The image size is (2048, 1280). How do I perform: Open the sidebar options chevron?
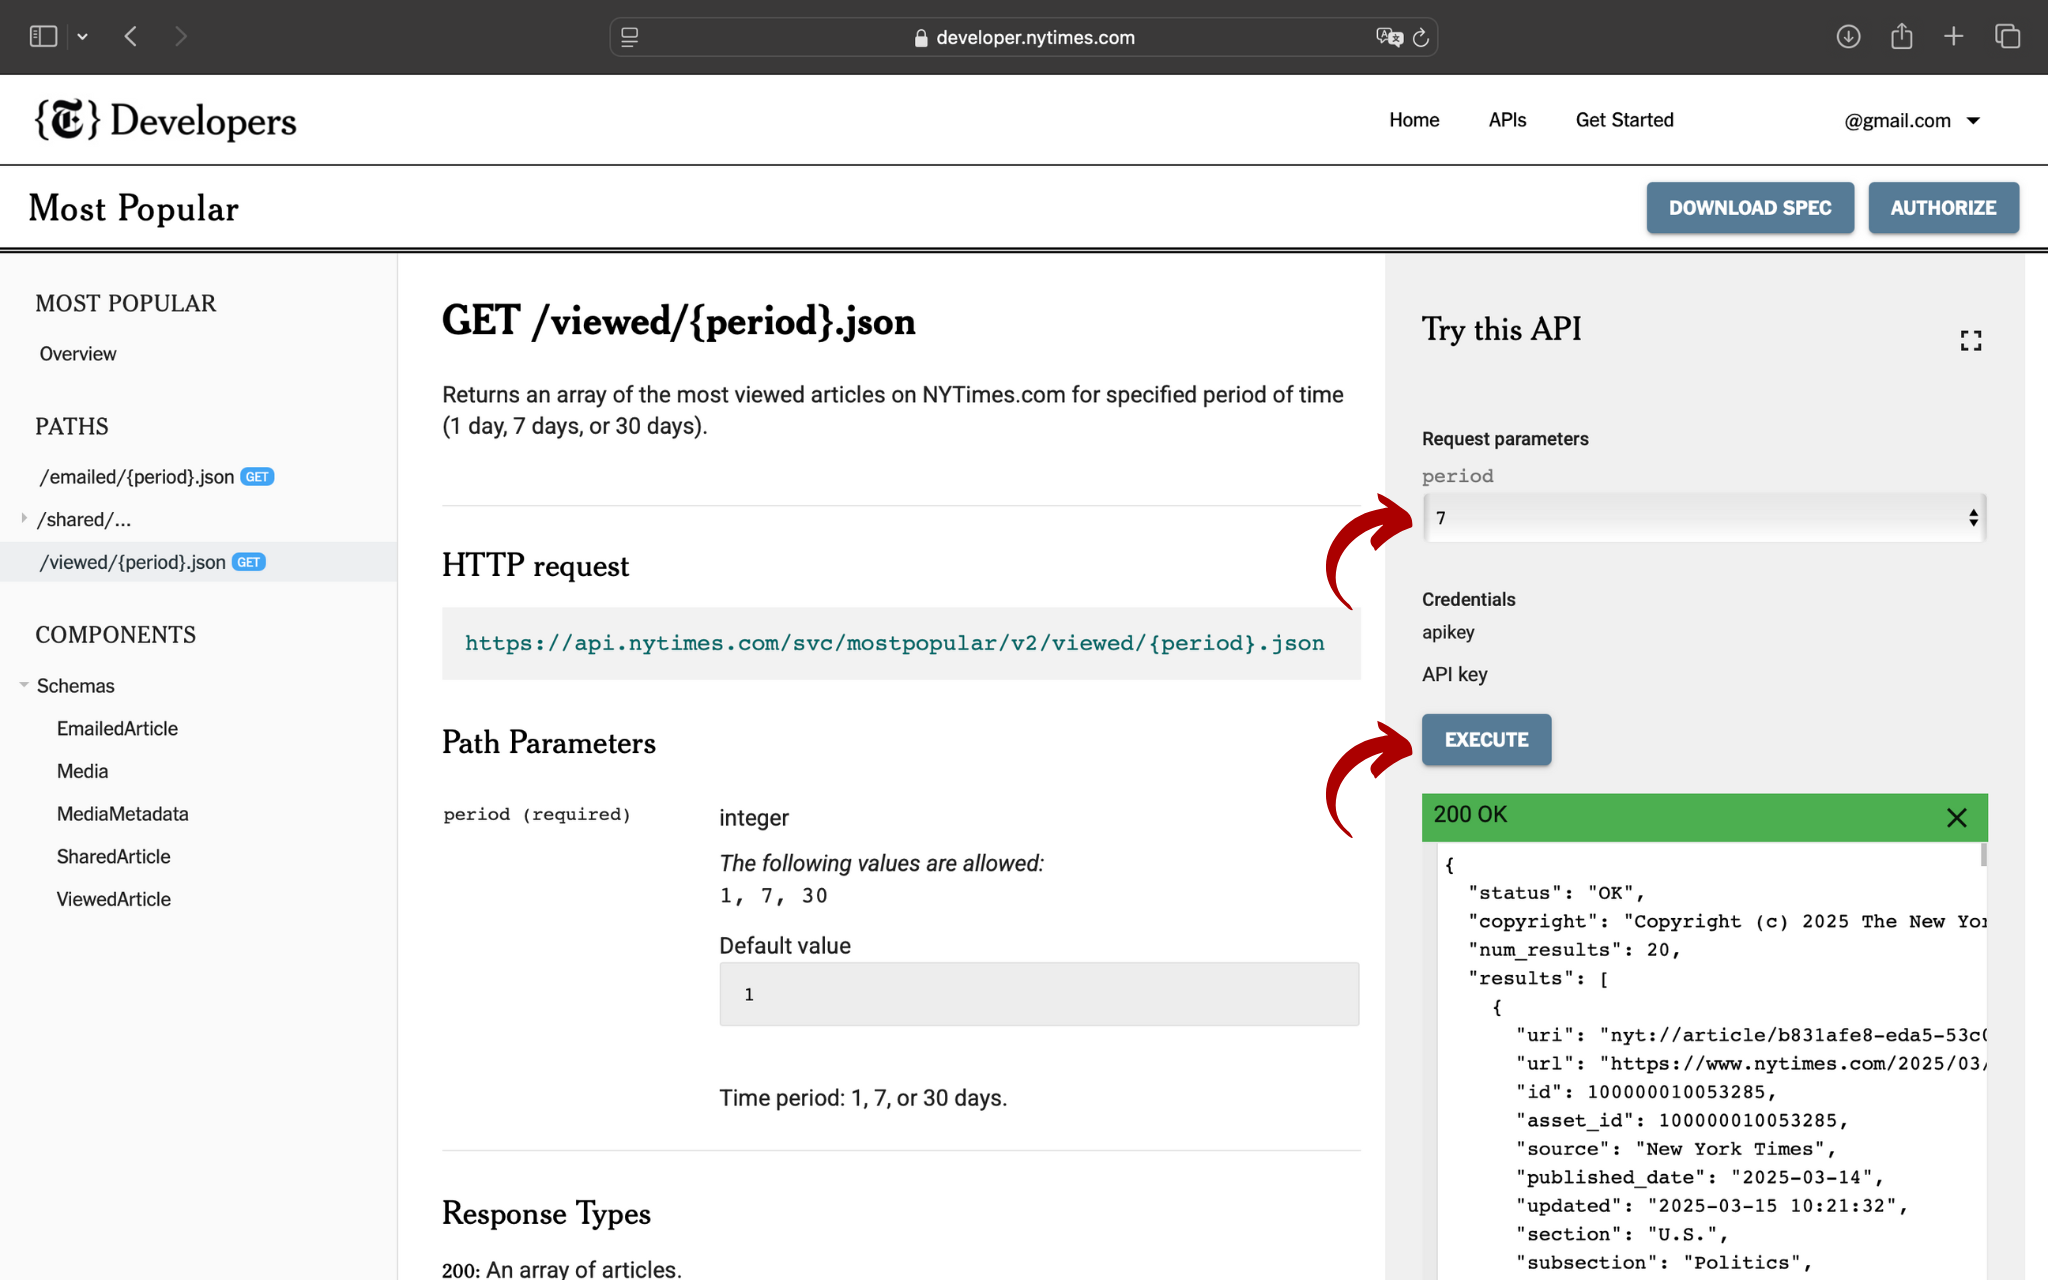point(83,37)
